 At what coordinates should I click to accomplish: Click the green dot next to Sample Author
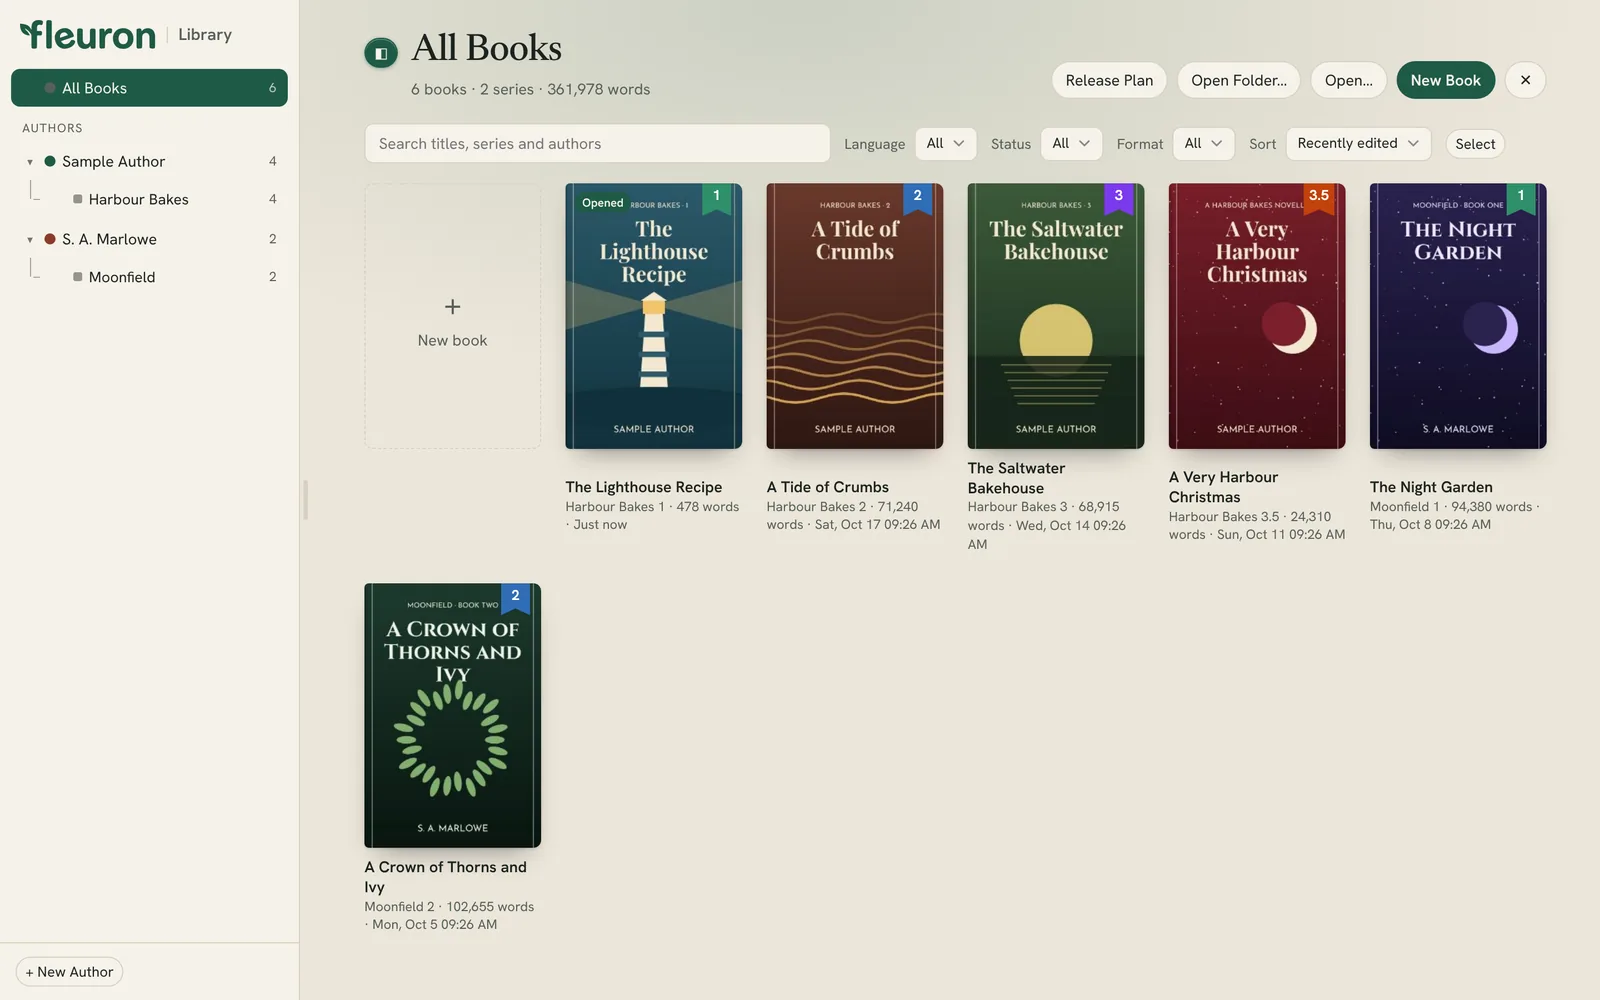click(50, 161)
